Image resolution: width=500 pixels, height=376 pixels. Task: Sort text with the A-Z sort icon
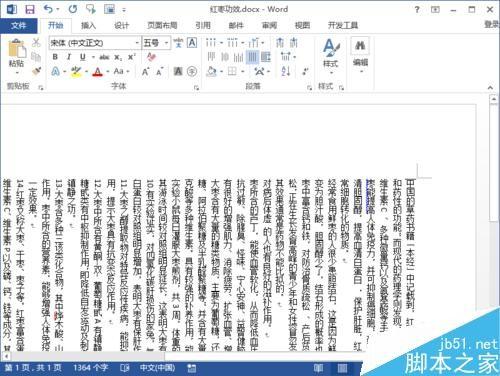click(286, 71)
